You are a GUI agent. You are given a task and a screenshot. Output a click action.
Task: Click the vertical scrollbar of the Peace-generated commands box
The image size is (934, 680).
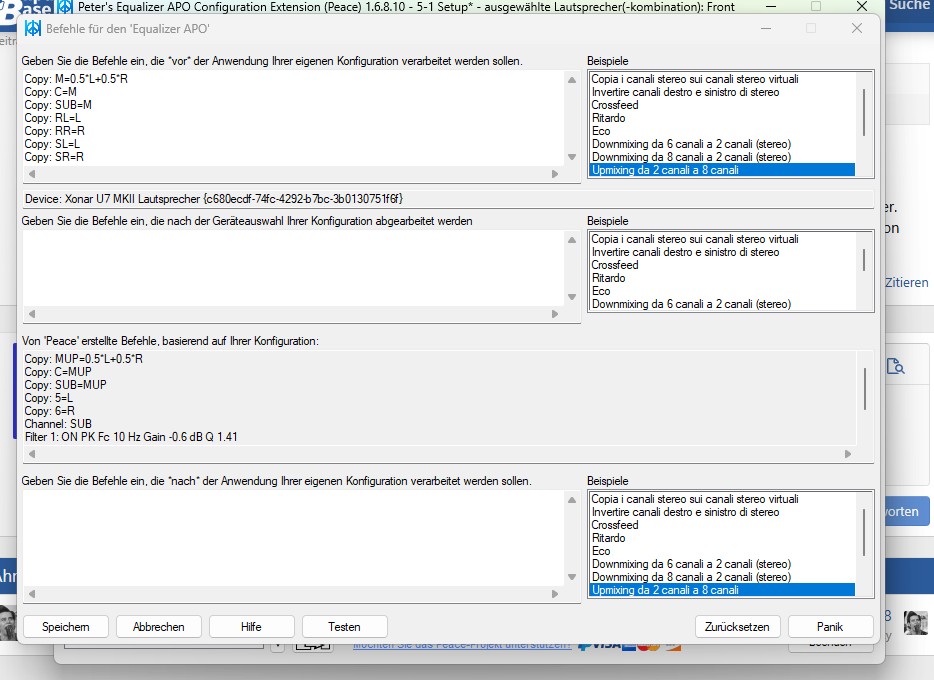865,389
